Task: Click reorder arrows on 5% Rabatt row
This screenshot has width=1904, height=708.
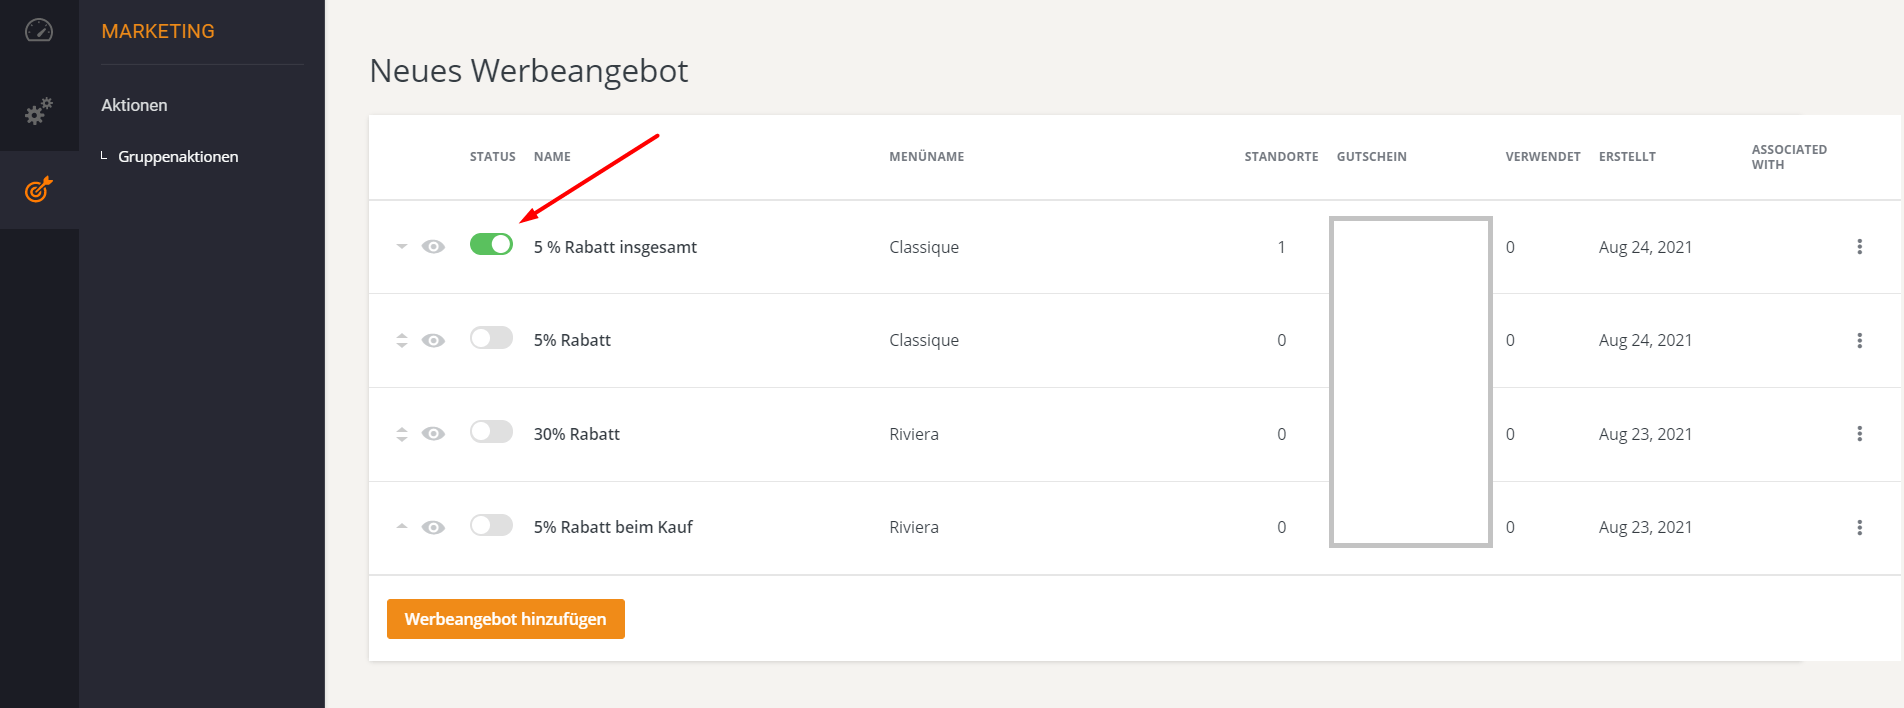Action: 402,340
